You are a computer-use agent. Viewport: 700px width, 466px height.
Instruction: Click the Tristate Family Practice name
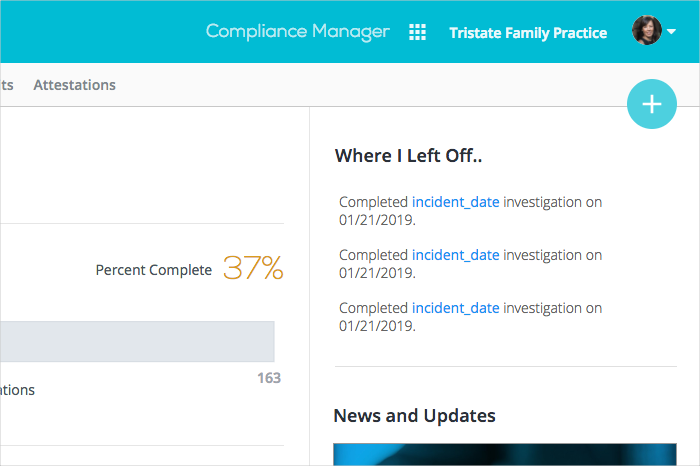click(x=528, y=33)
